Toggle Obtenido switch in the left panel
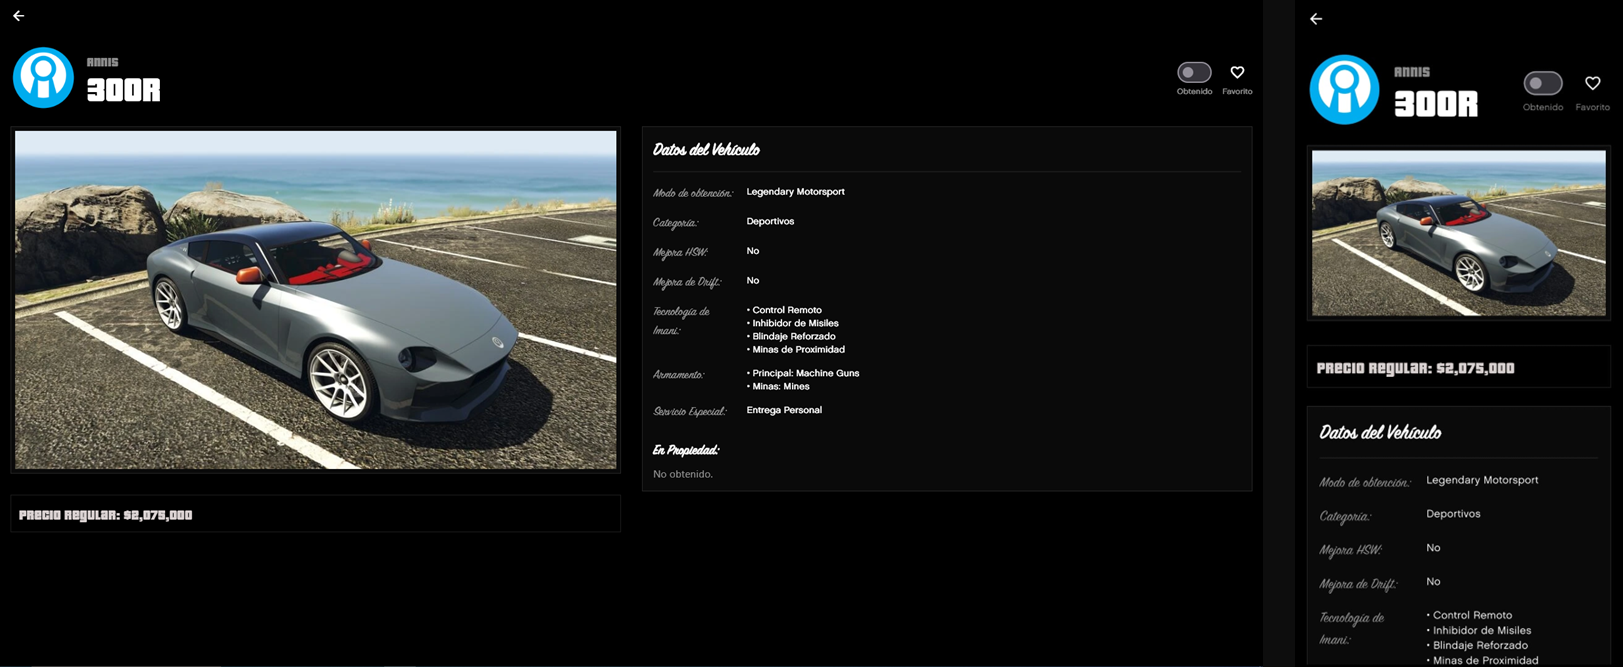 tap(1194, 72)
